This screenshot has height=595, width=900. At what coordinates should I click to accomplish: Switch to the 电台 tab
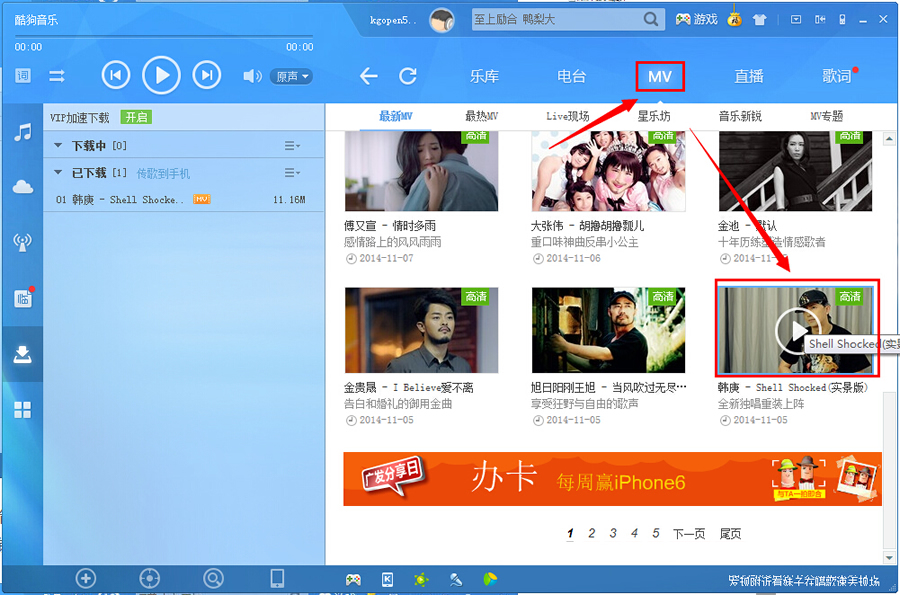pos(569,75)
